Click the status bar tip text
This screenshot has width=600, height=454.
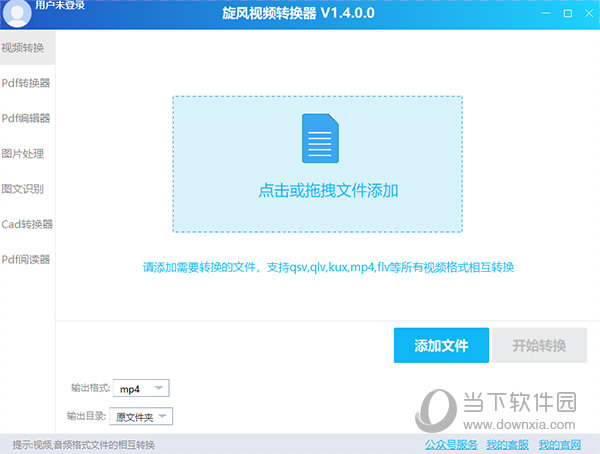[84, 445]
